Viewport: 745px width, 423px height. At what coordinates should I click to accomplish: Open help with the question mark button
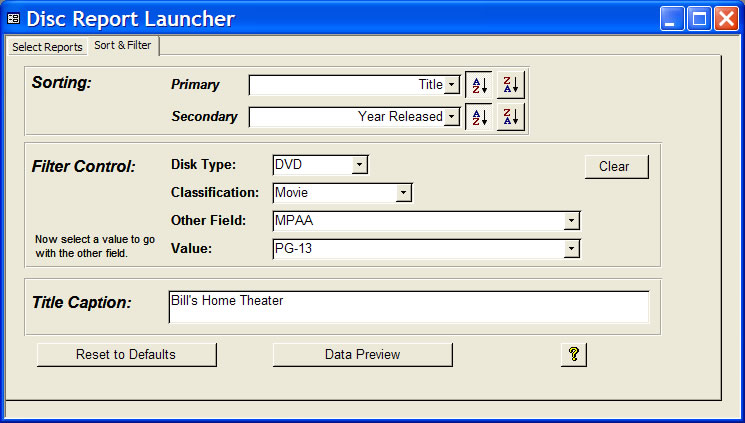[x=573, y=355]
